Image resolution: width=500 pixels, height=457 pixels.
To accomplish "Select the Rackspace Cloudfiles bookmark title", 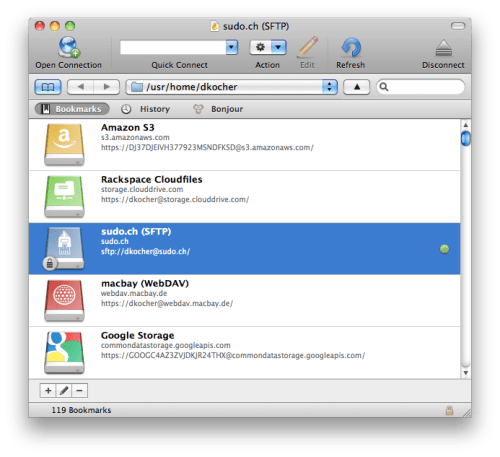I will click(152, 180).
